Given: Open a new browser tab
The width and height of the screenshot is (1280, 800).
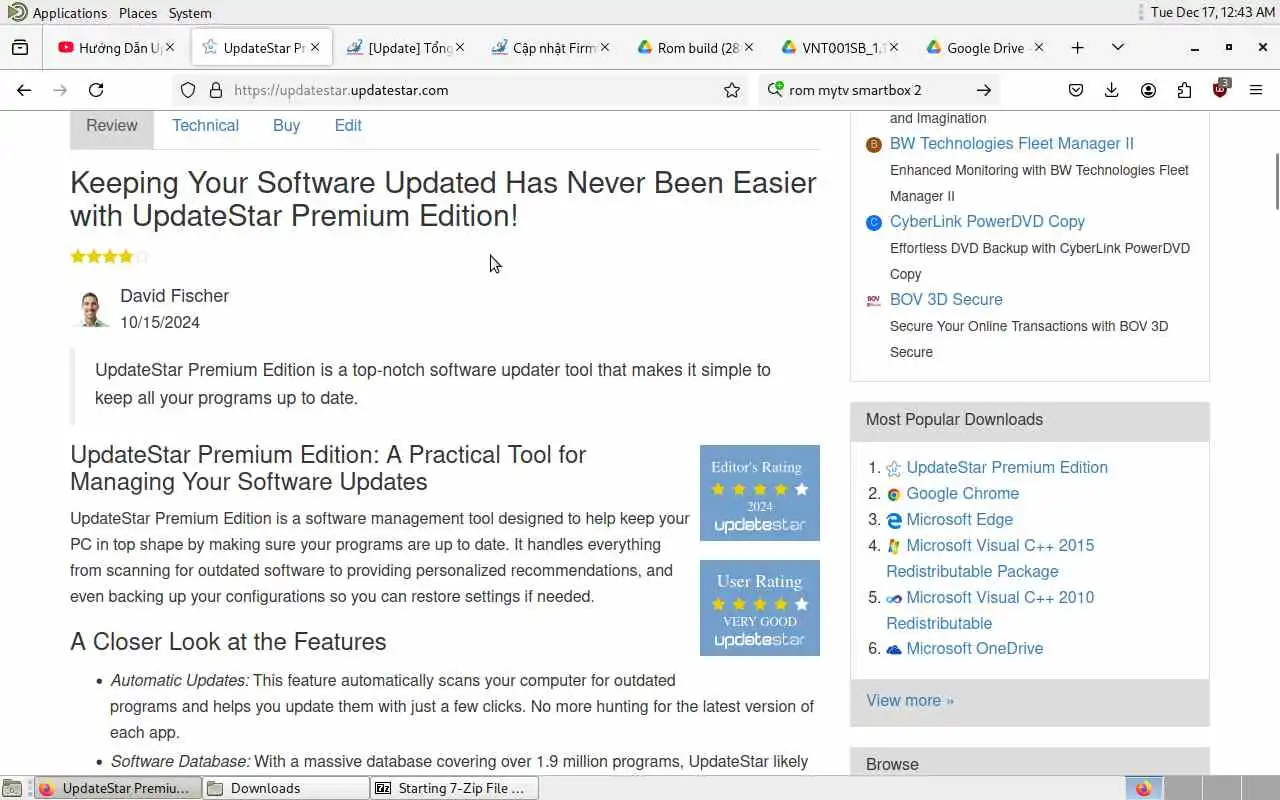Looking at the screenshot, I should pyautogui.click(x=1077, y=47).
